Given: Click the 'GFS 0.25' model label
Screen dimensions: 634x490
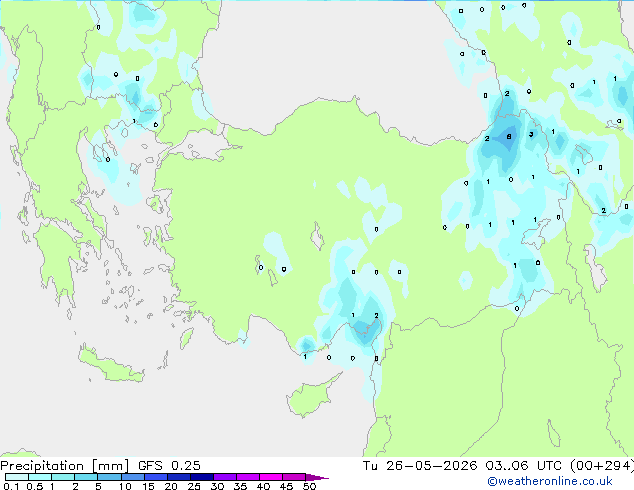Looking at the screenshot, I should tap(169, 466).
